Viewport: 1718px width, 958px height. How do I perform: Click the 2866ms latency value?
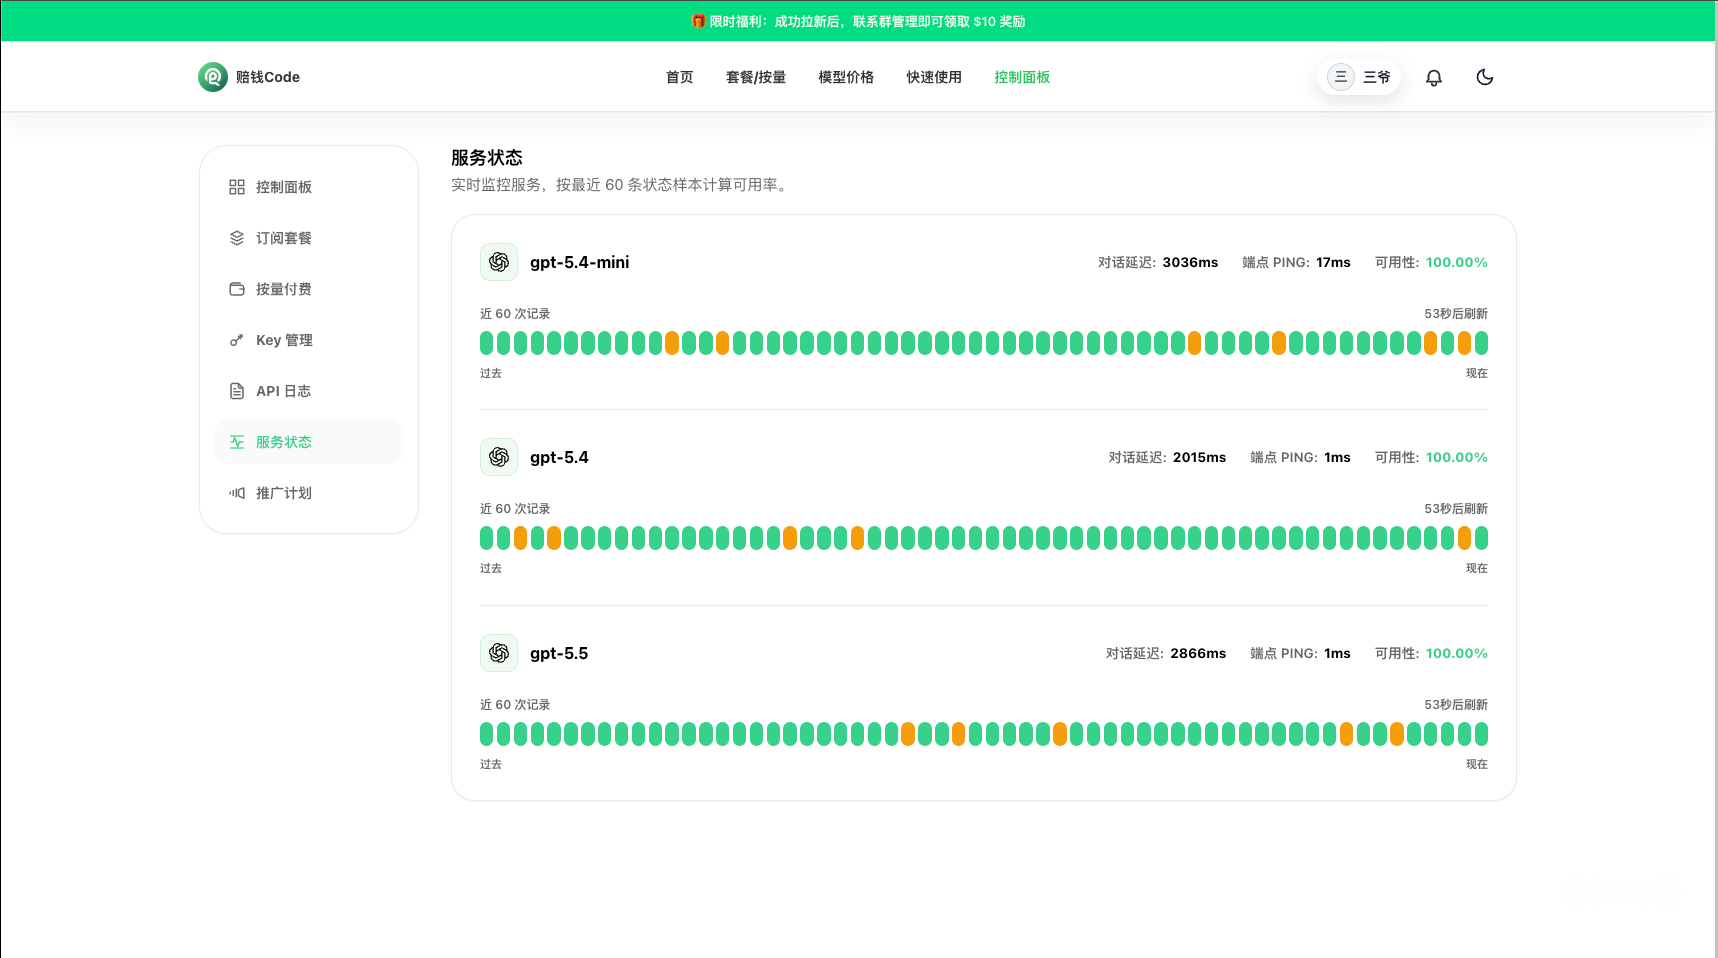pyautogui.click(x=1198, y=653)
